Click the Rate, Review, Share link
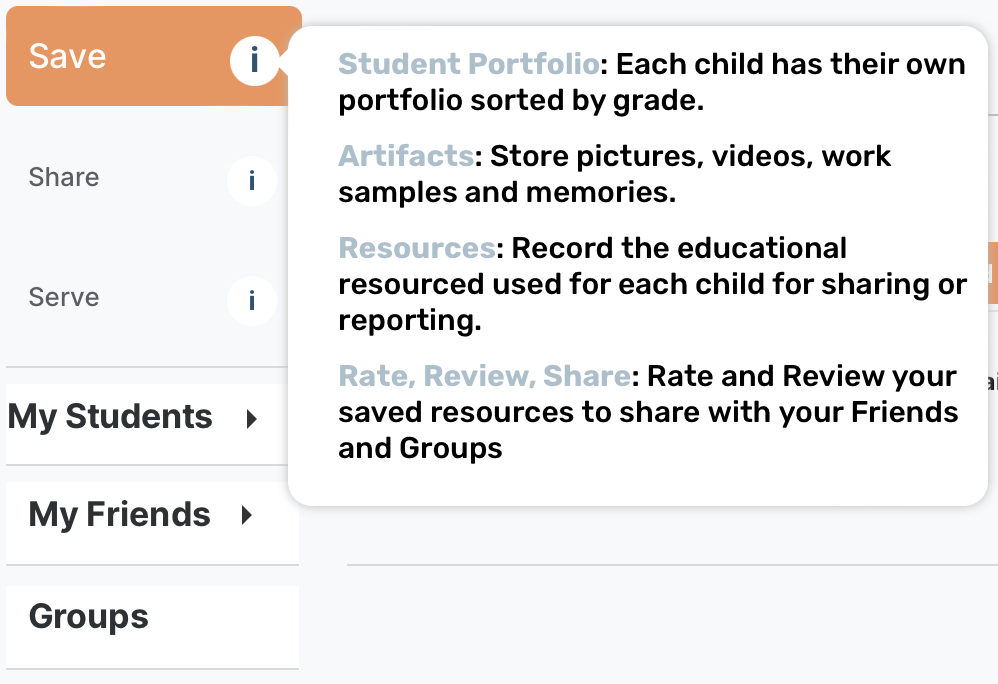Viewport: 998px width, 684px height. (484, 376)
